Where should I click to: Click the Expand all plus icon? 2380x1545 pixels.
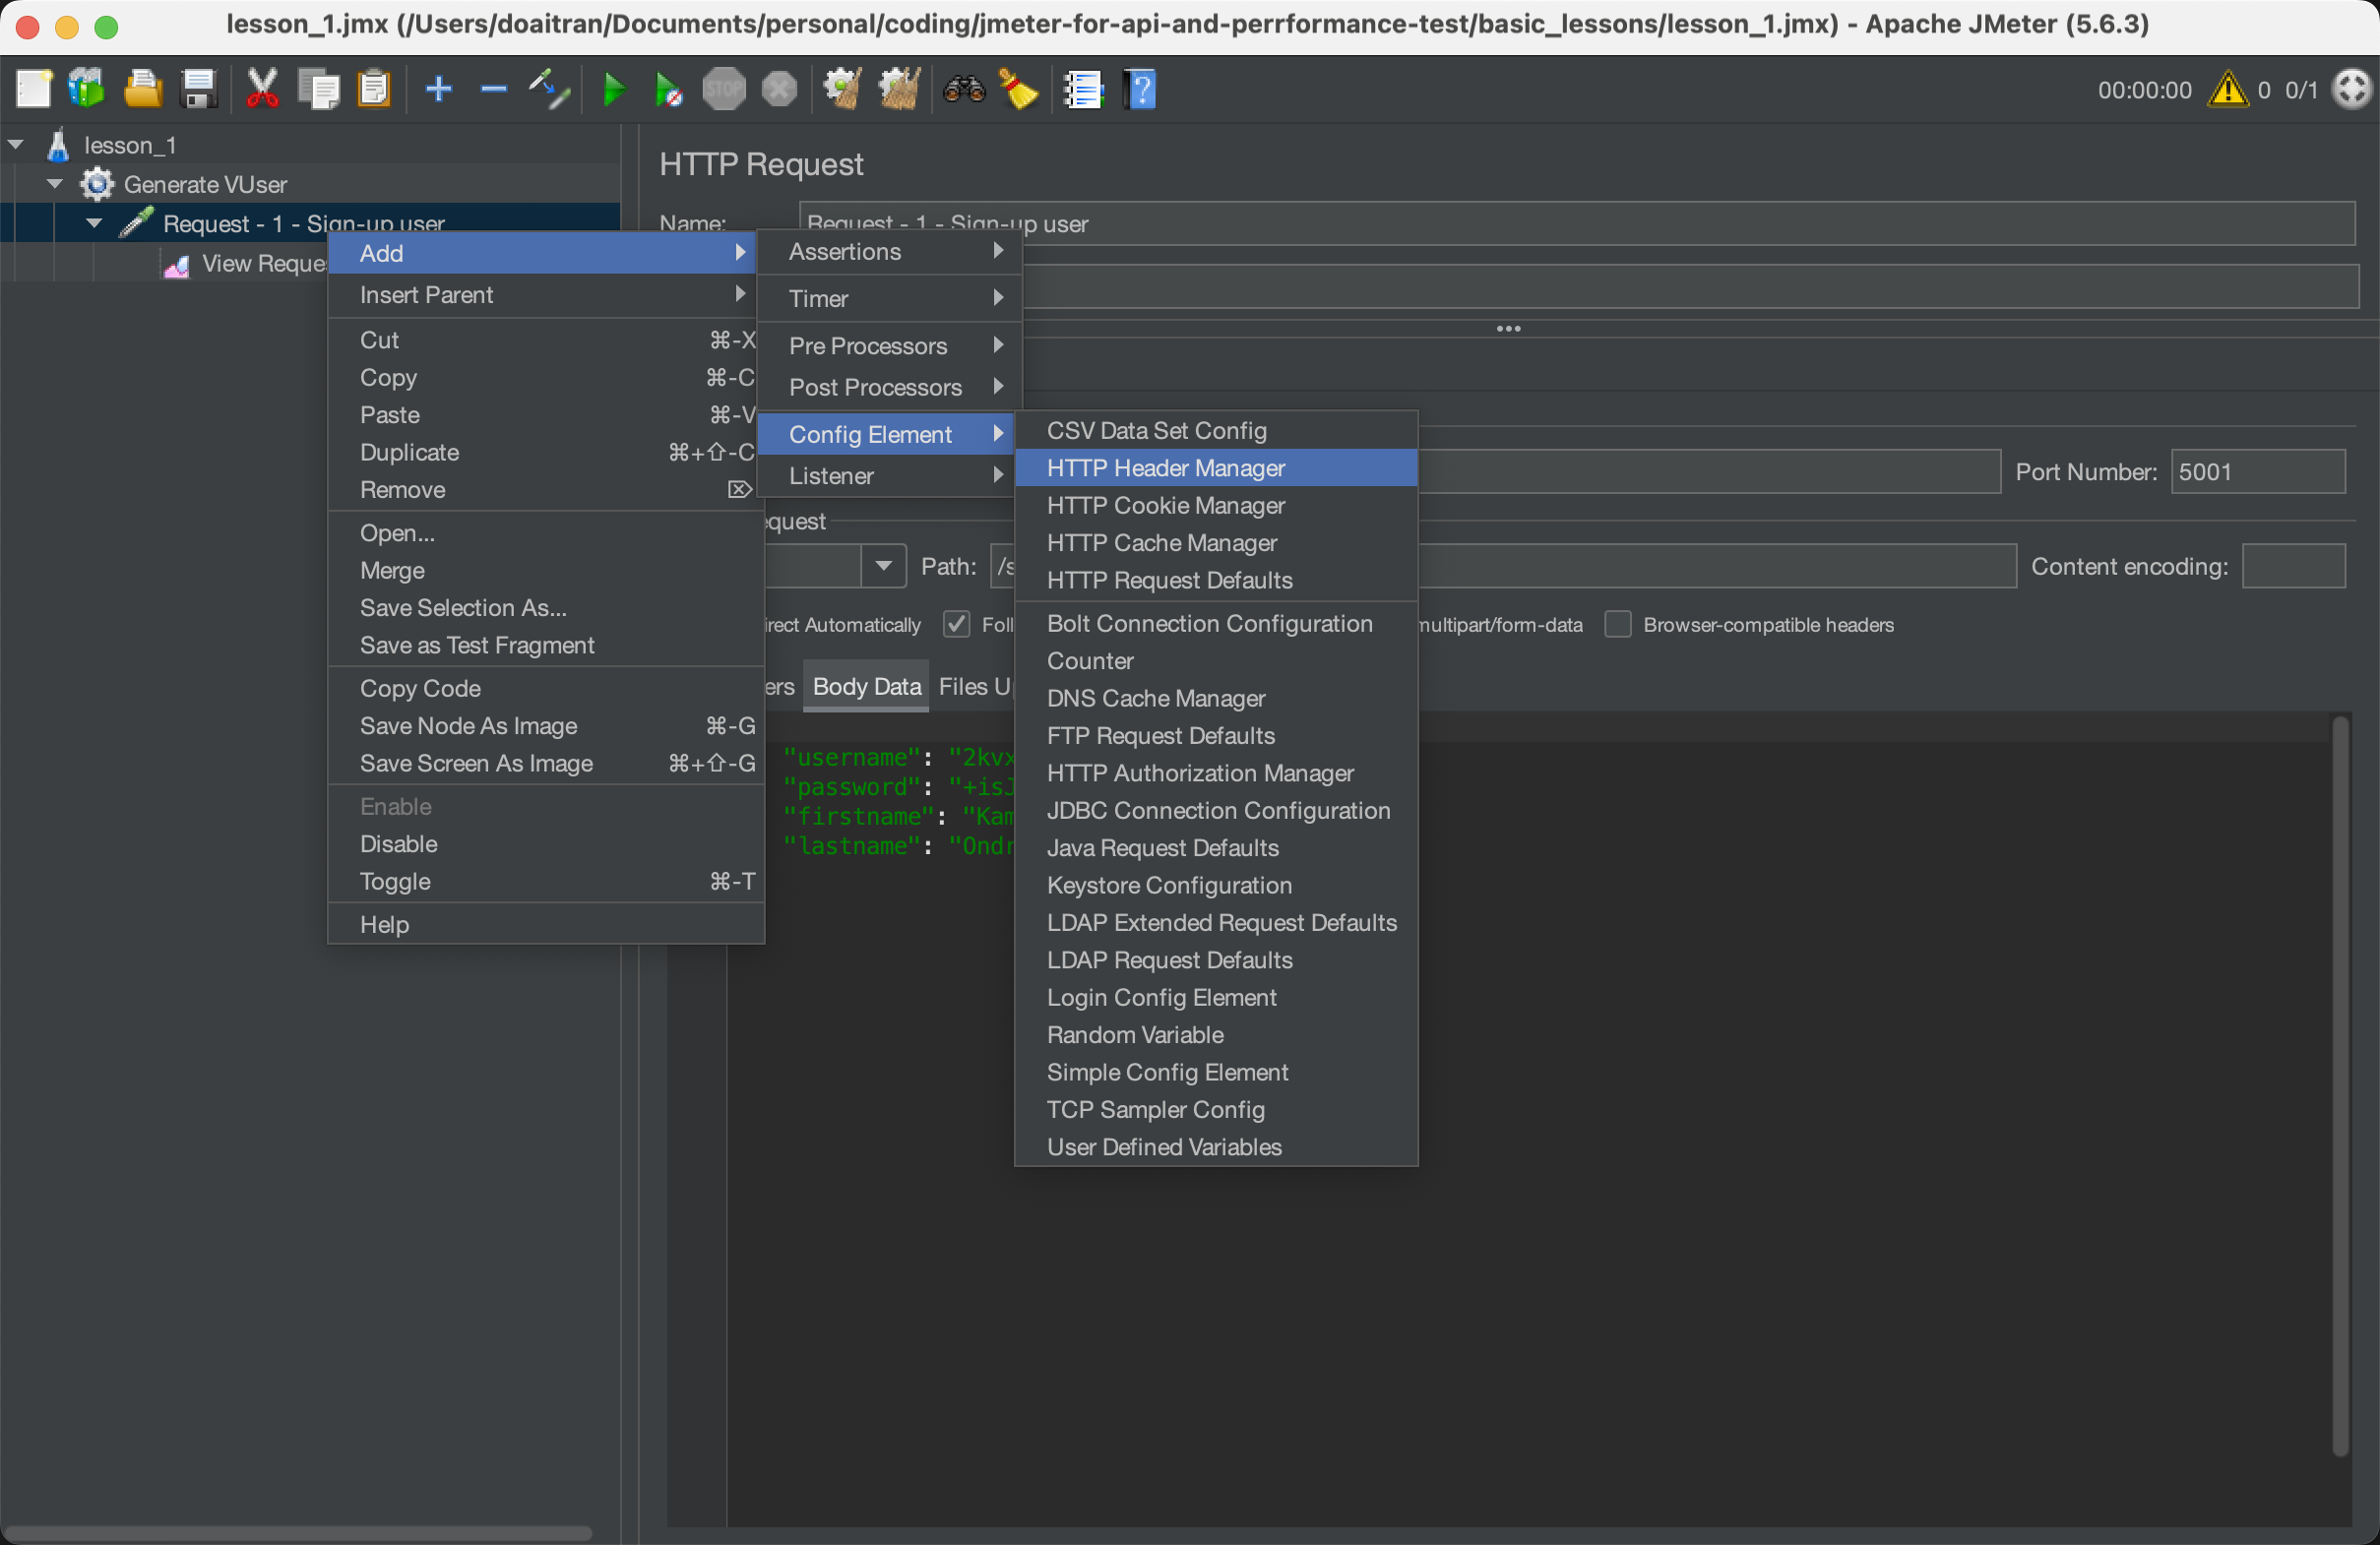tap(438, 89)
